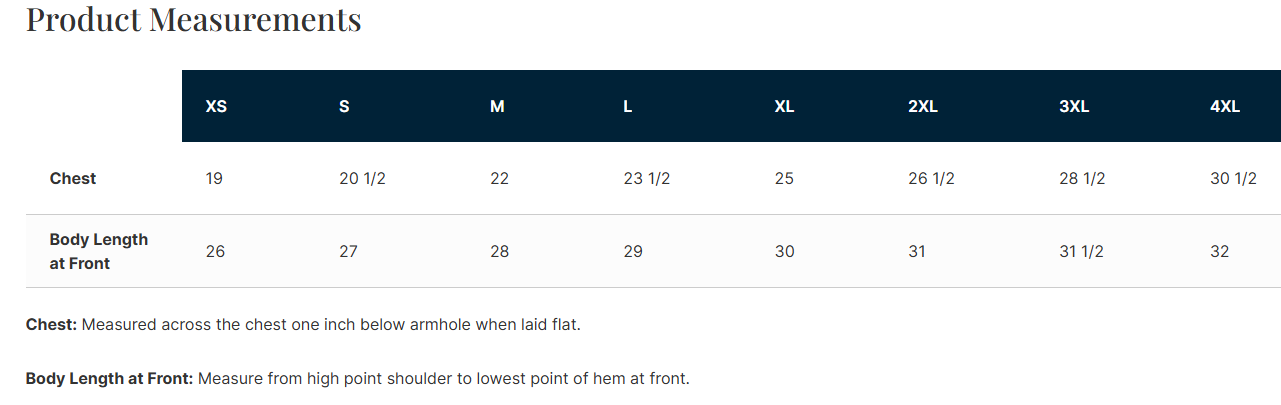The height and width of the screenshot is (405, 1281).
Task: Click the 2XL size column header
Action: [x=922, y=106]
